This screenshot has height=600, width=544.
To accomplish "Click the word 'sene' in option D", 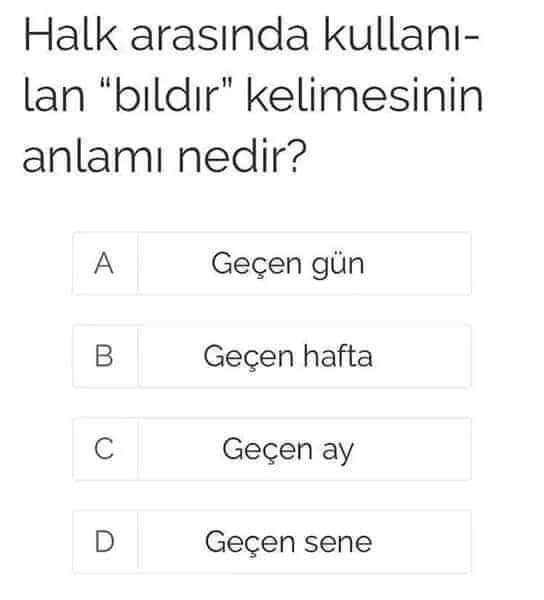I will point(338,543).
